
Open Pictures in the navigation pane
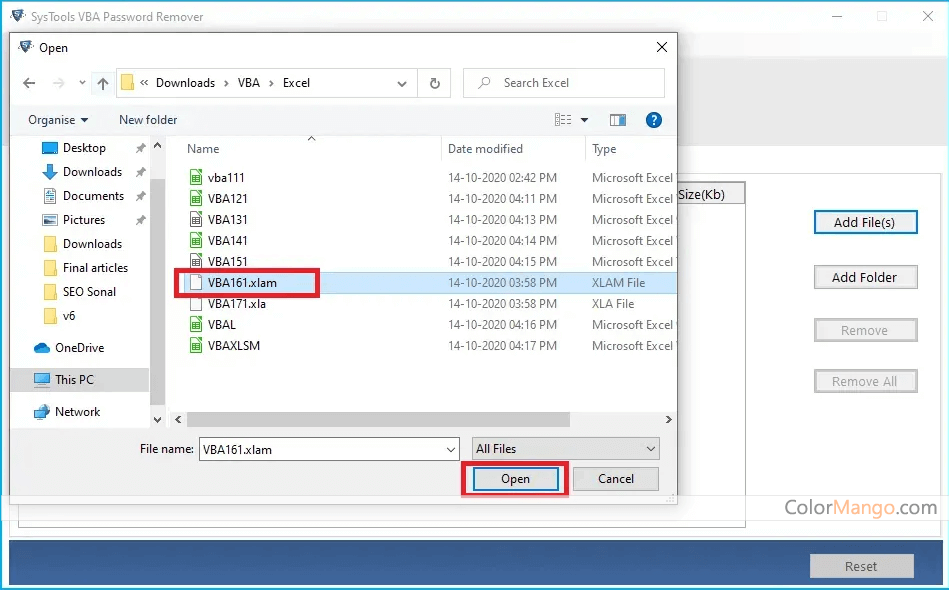click(x=84, y=220)
